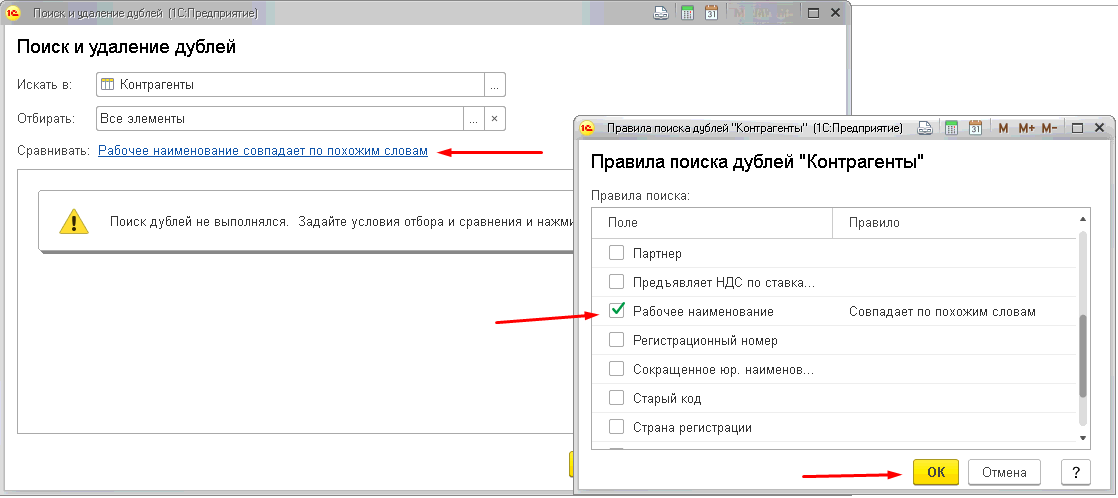Click the Правила поиска label above the list
The height and width of the screenshot is (498, 1118).
(x=640, y=195)
